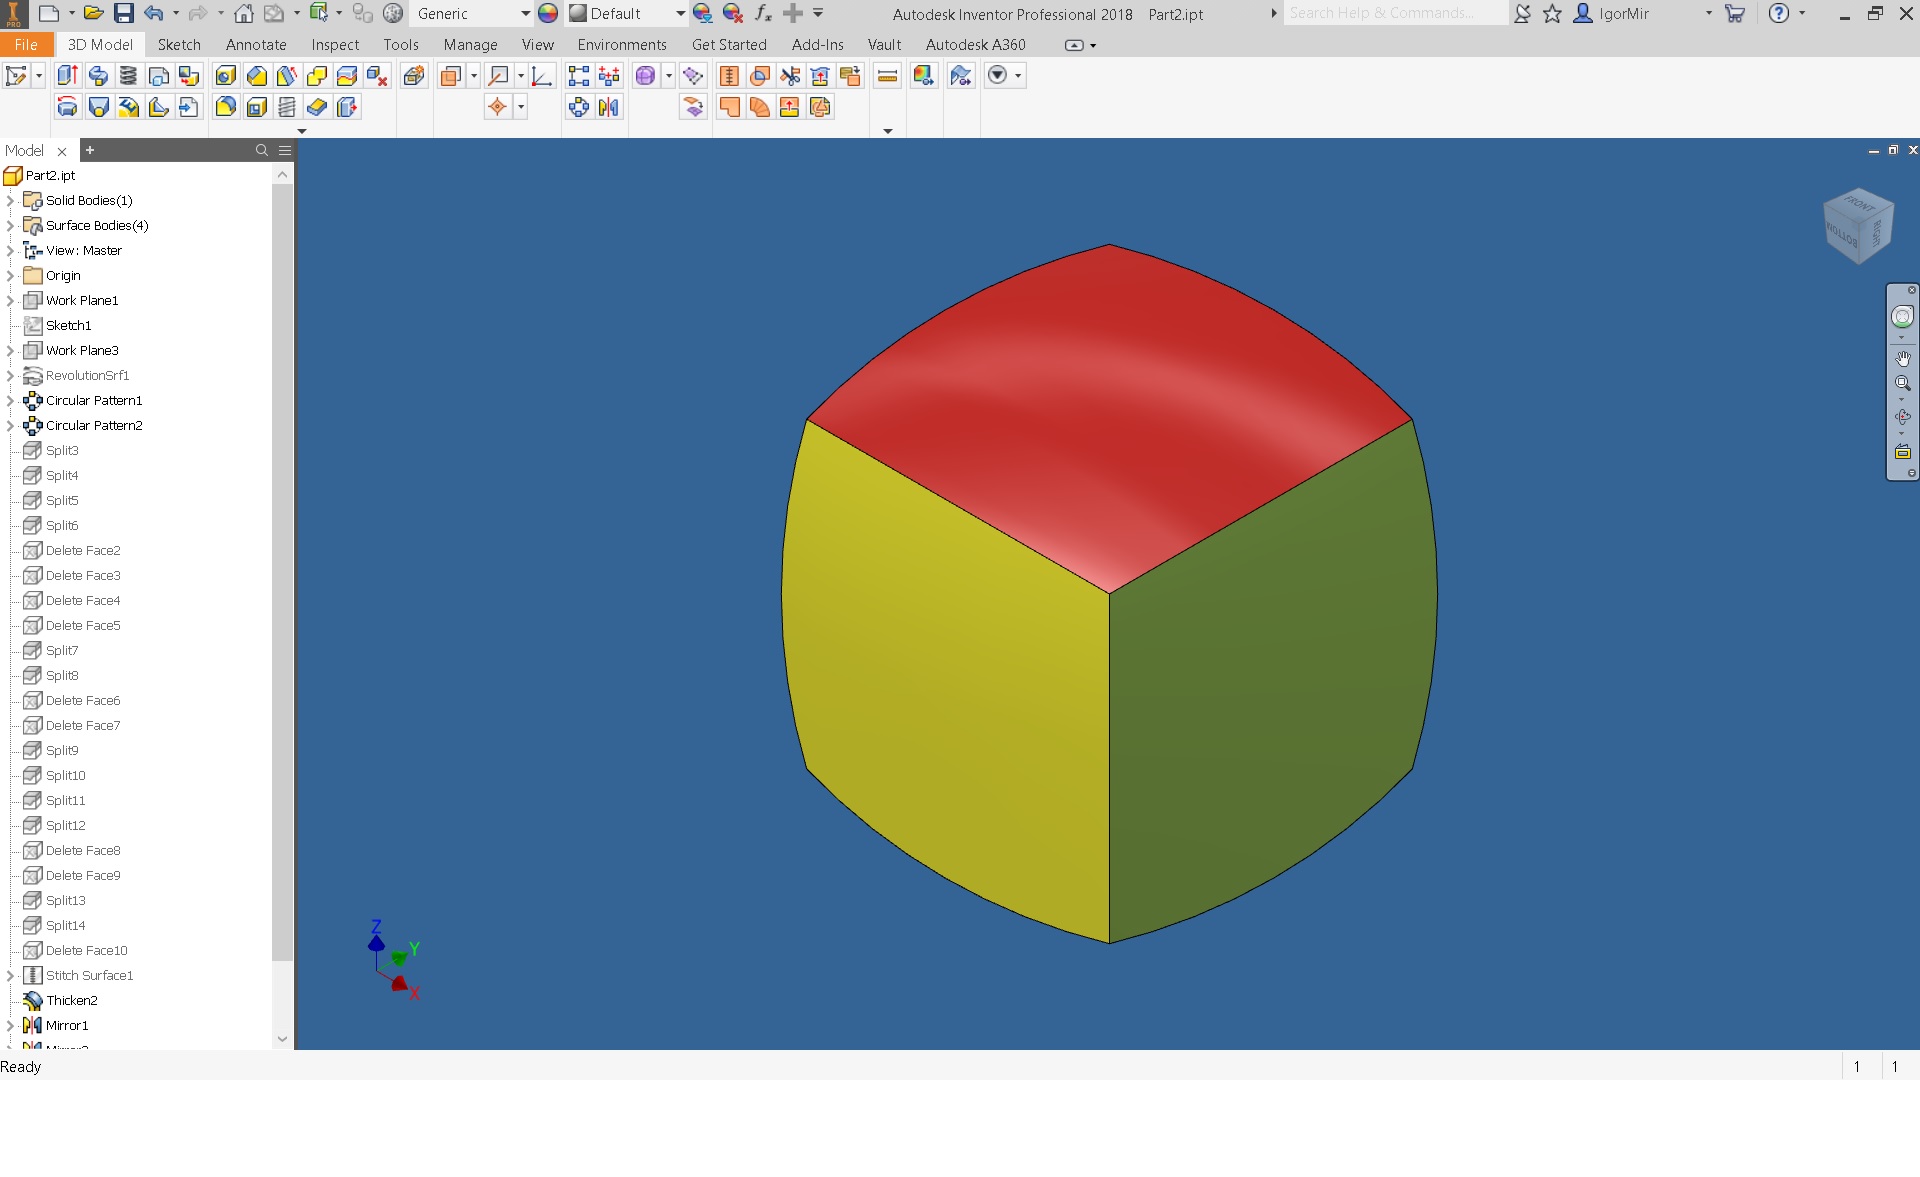Select the Revolve tool

pyautogui.click(x=97, y=76)
